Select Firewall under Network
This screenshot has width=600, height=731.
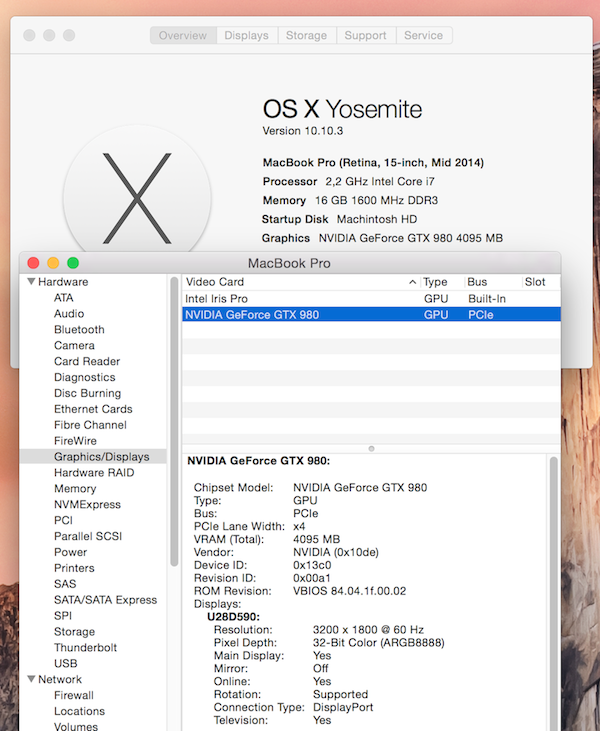74,695
